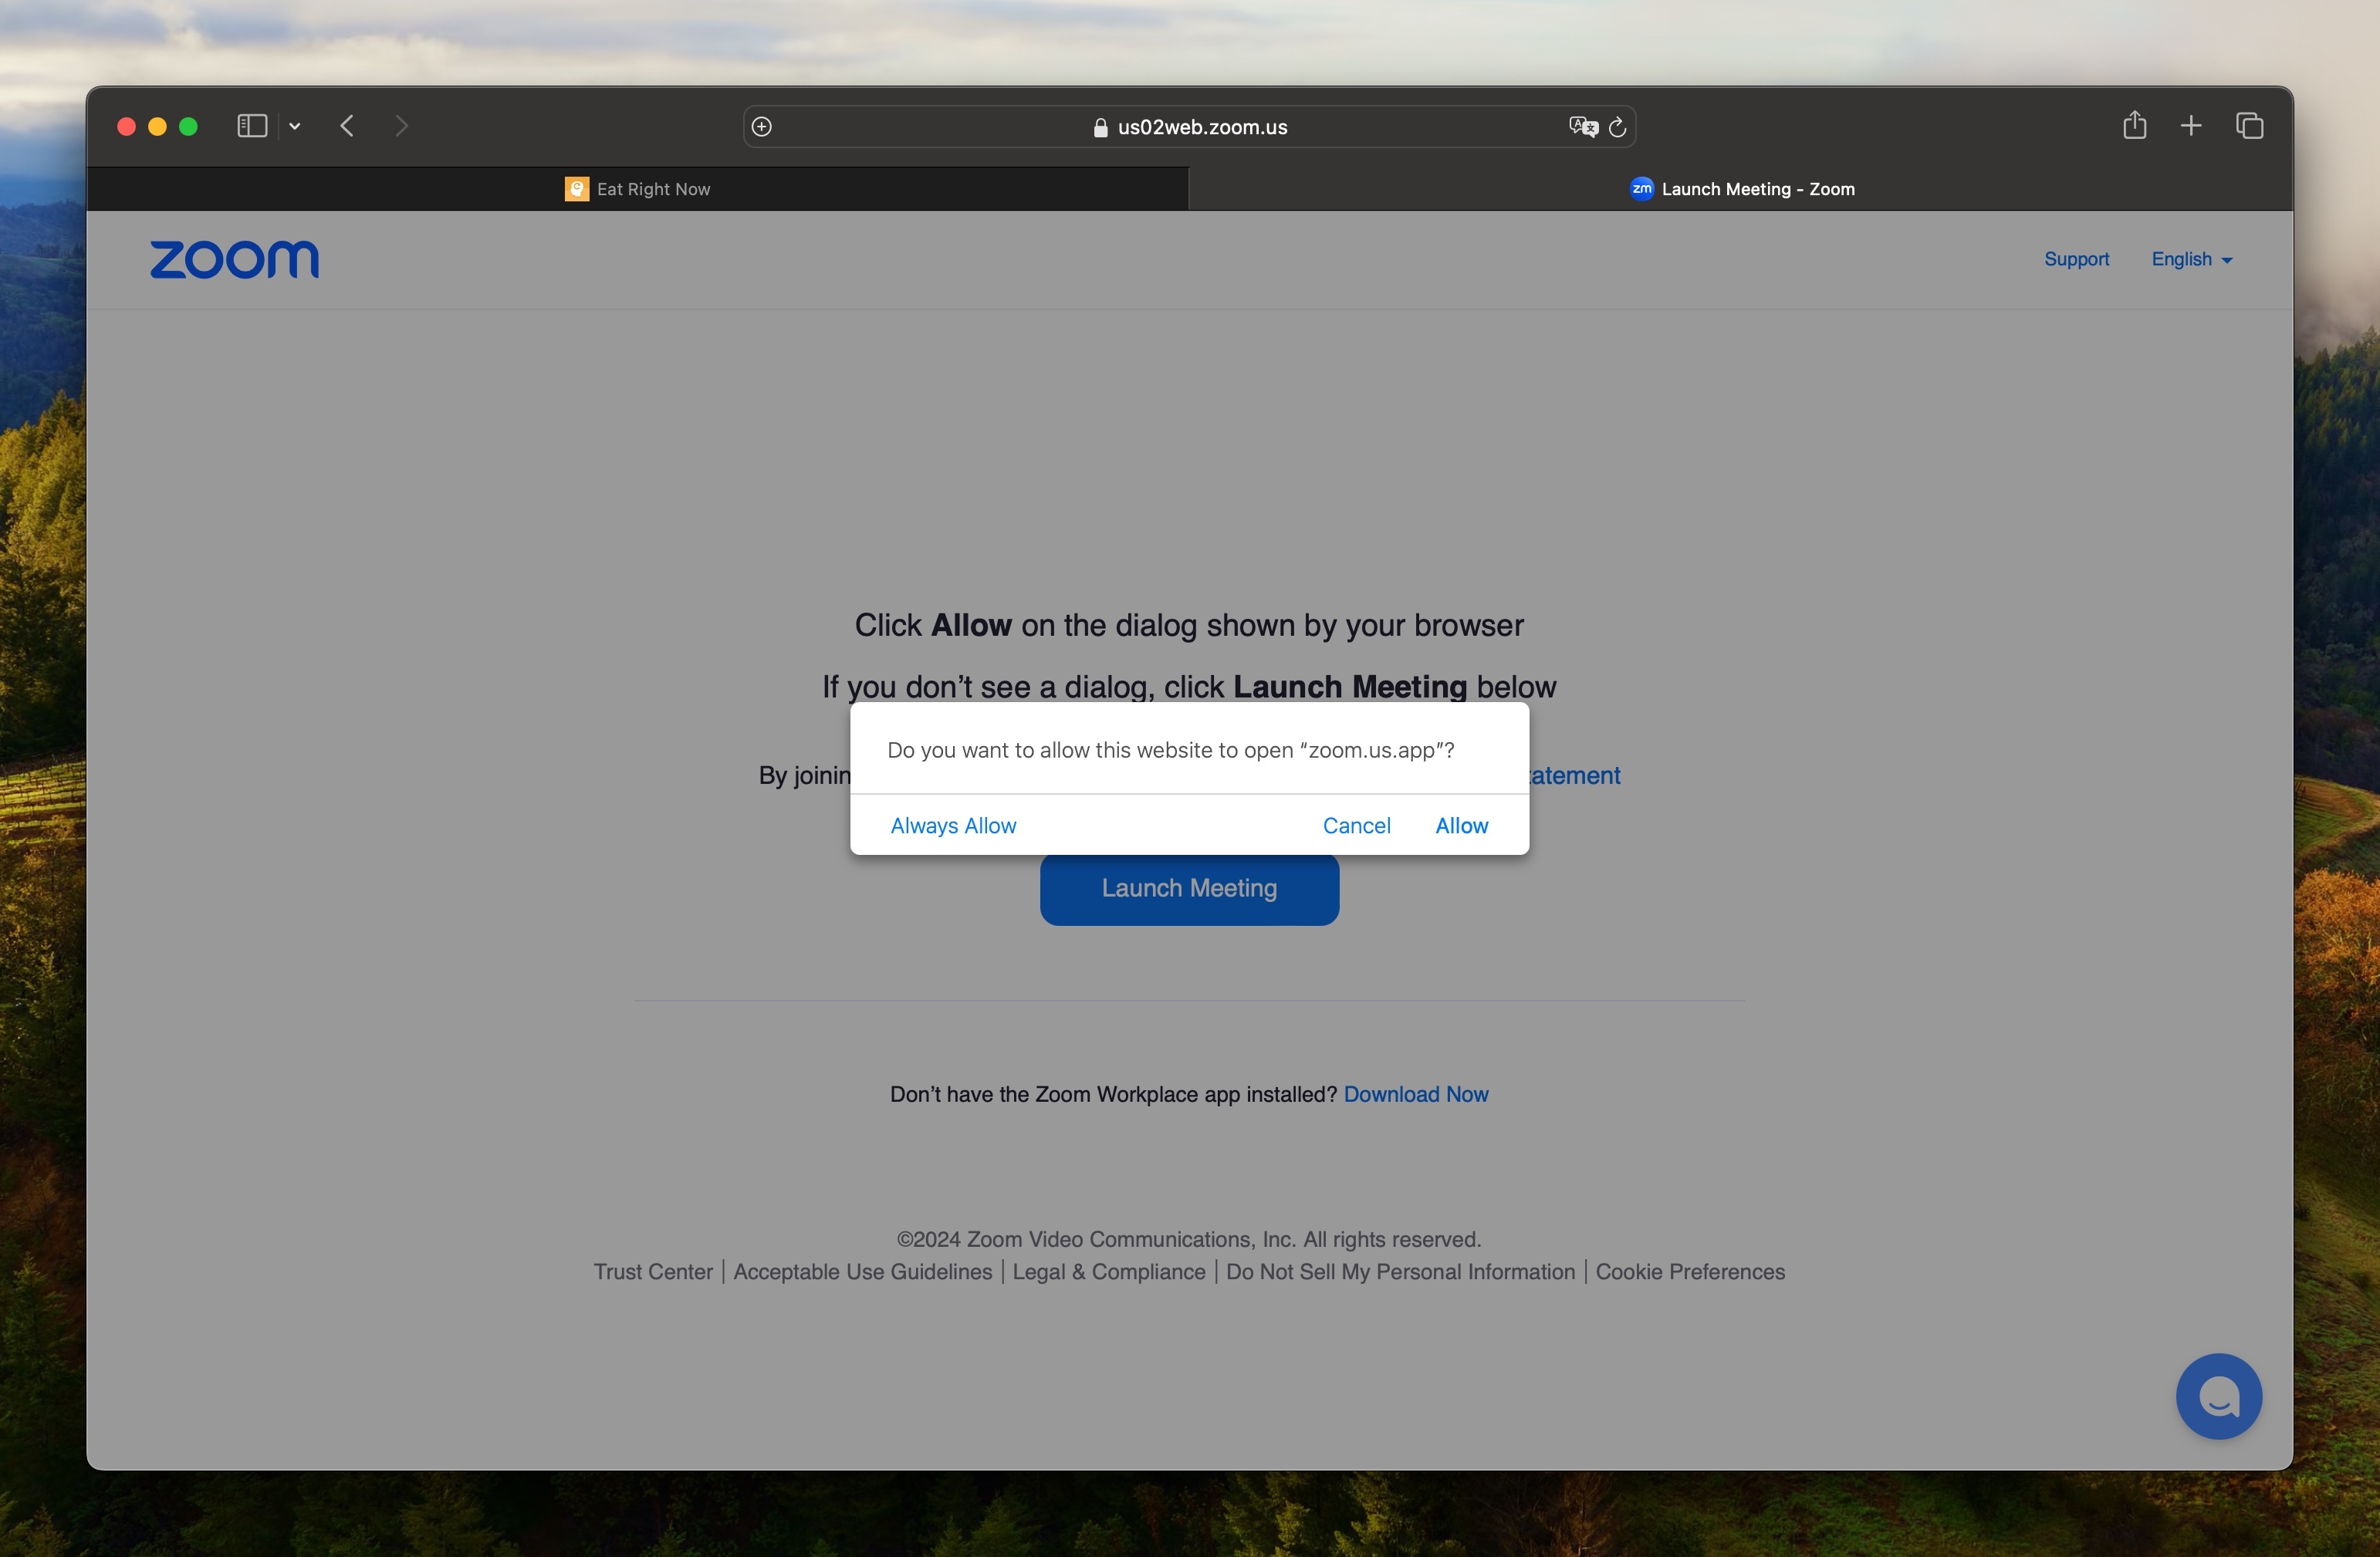This screenshot has width=2380, height=1557.
Task: Open a new browser tab
Action: click(2190, 125)
